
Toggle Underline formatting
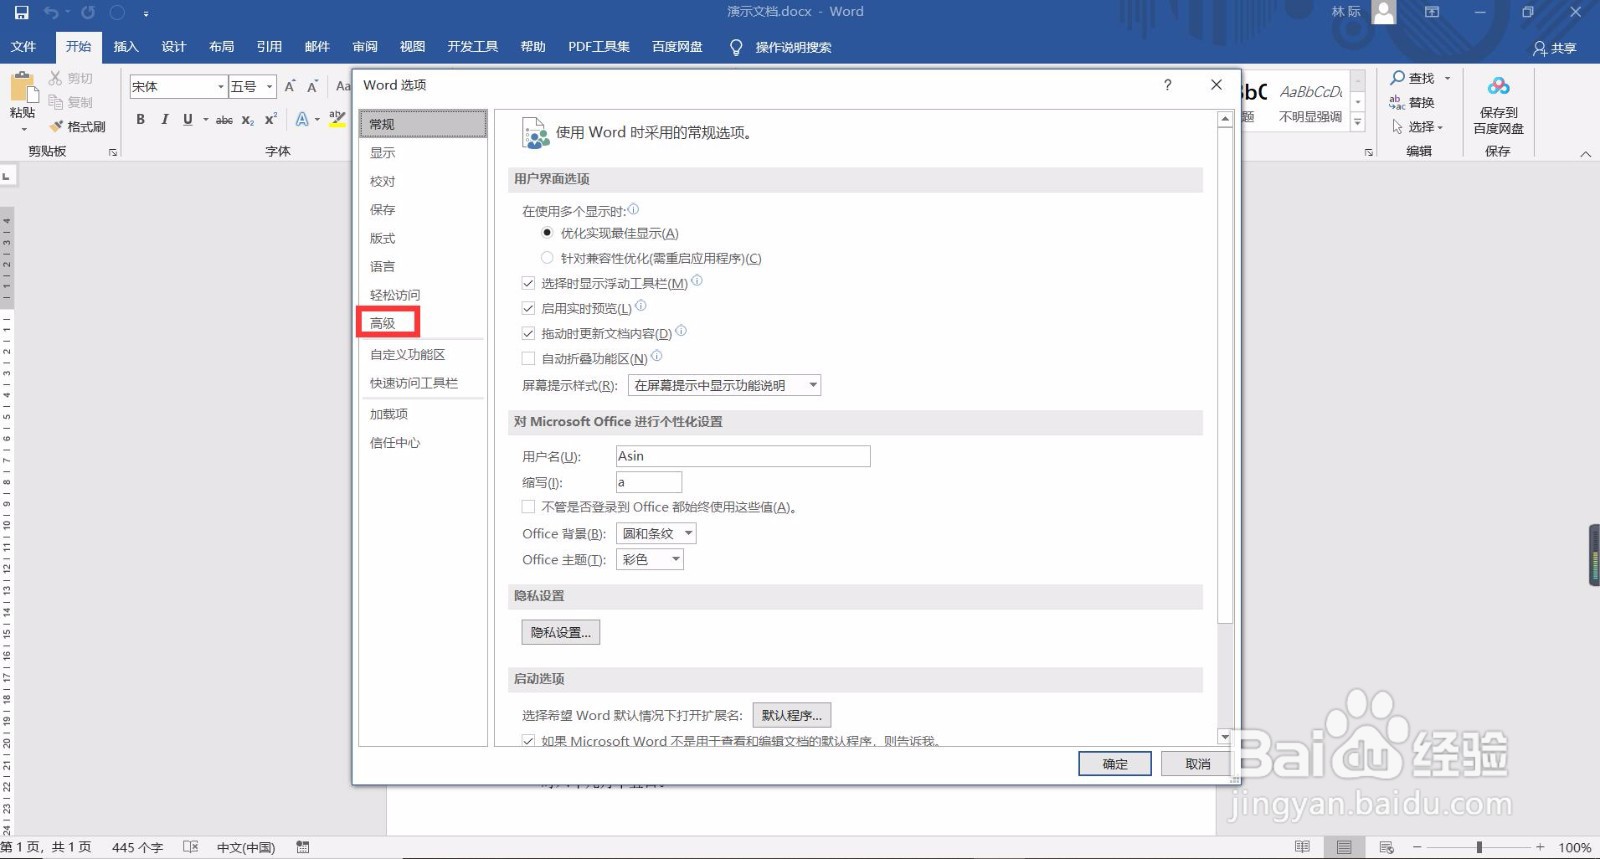click(188, 119)
